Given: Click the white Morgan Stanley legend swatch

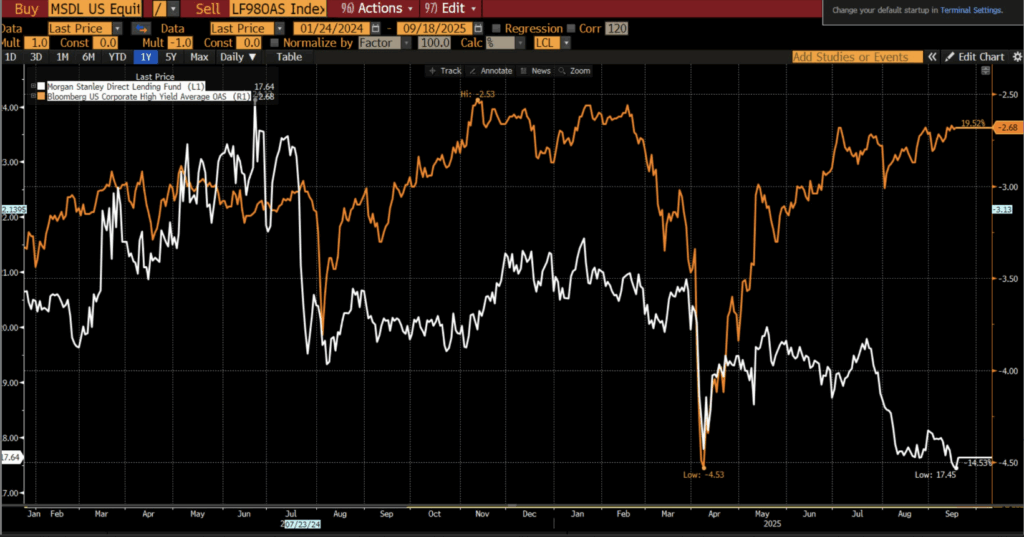Looking at the screenshot, I should pos(41,87).
